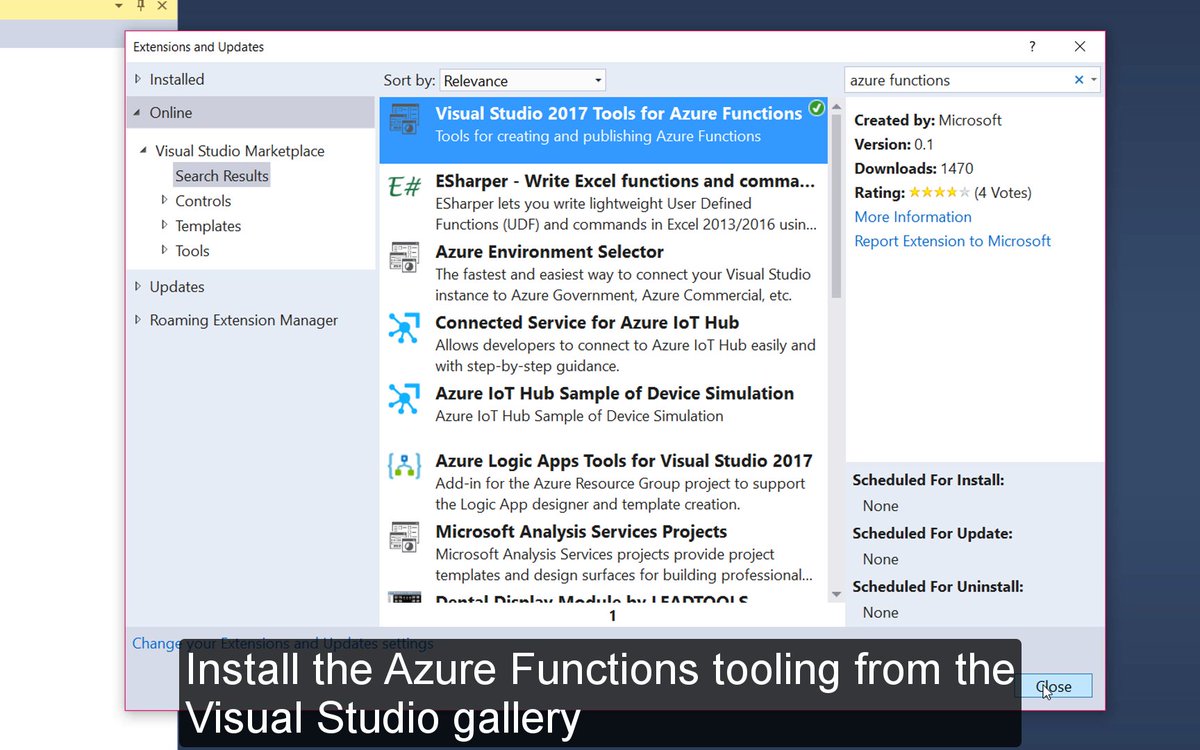Click the Scheduled For Uninstall label
1200x750 pixels.
pyautogui.click(x=937, y=586)
